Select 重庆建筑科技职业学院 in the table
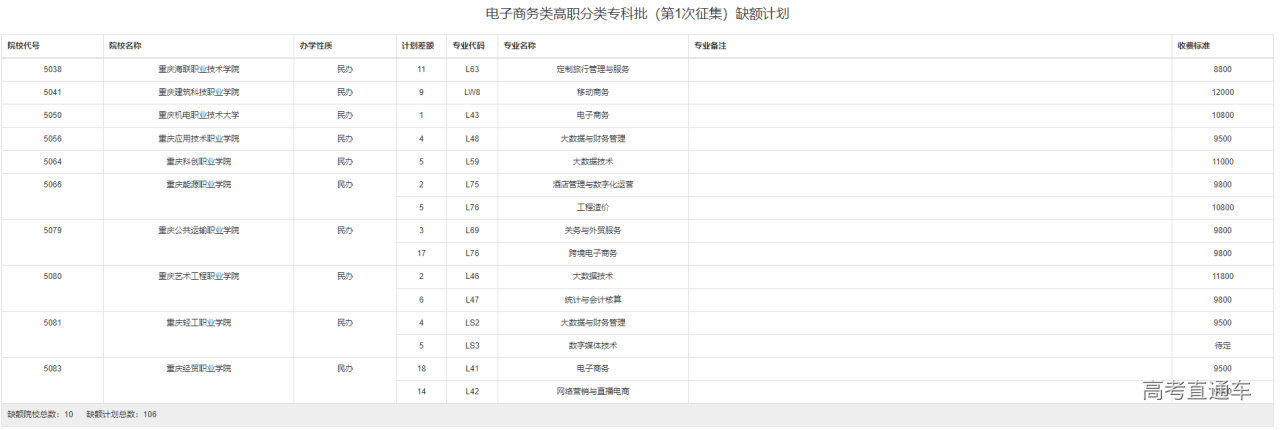 point(198,92)
